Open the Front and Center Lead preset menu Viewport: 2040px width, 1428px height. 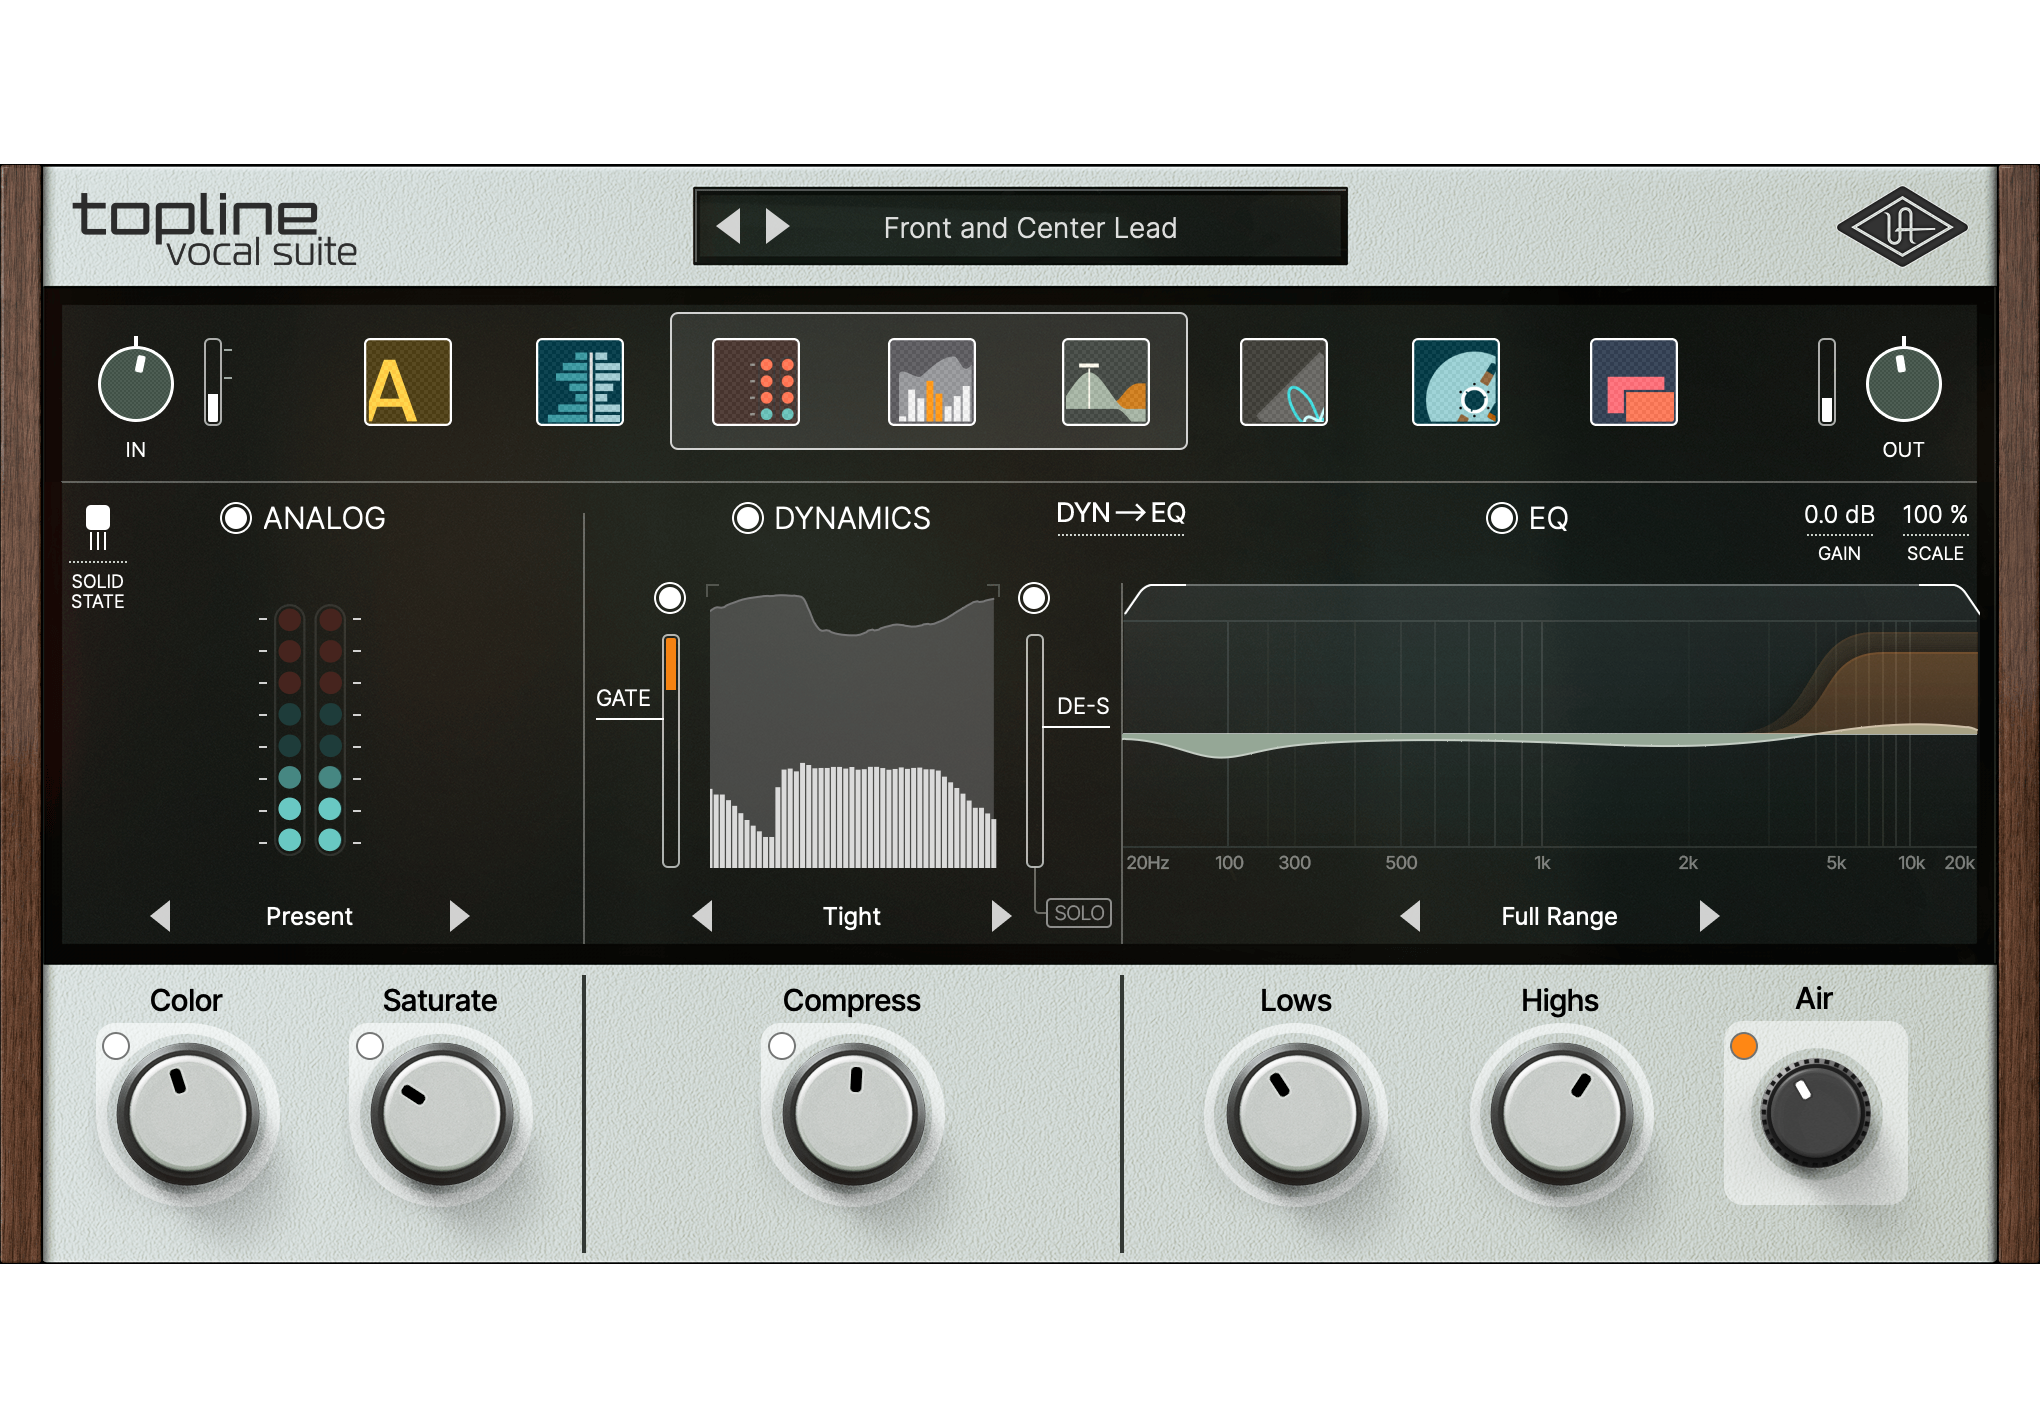(x=1030, y=228)
